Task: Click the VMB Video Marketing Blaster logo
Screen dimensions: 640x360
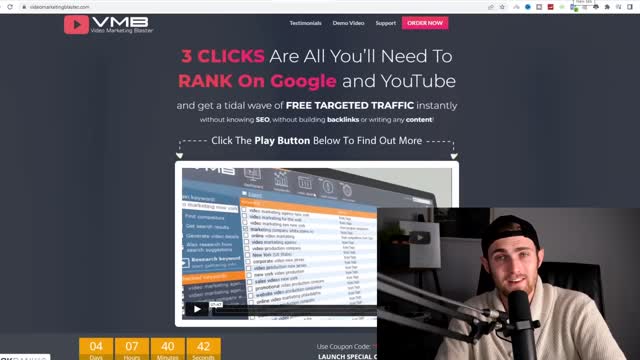Action: point(109,24)
